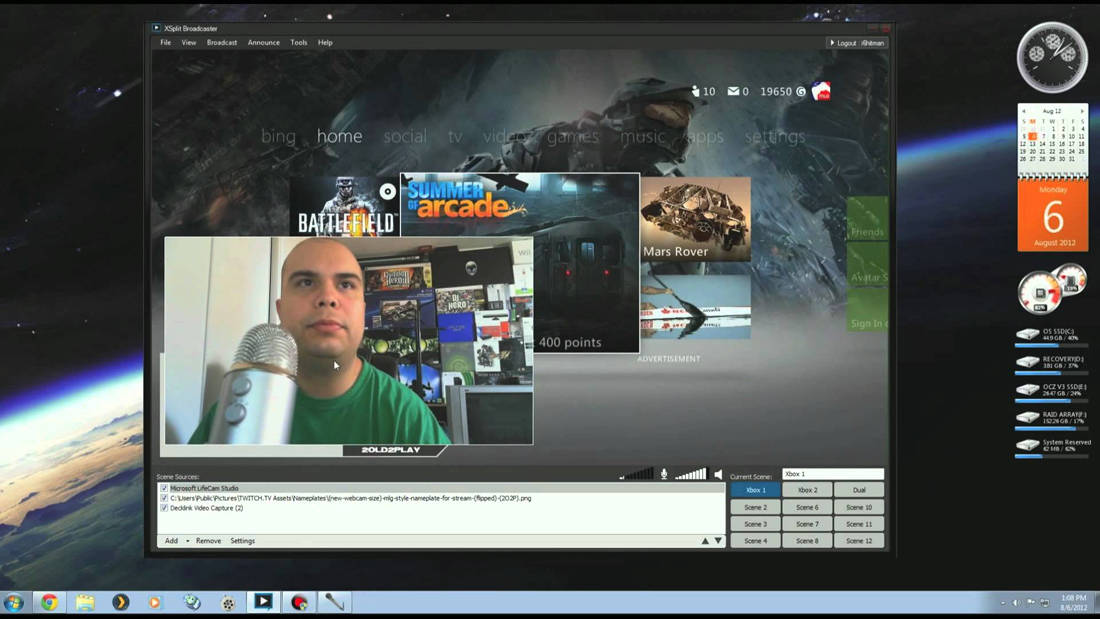Click the Xbox messages envelope icon

coord(733,91)
